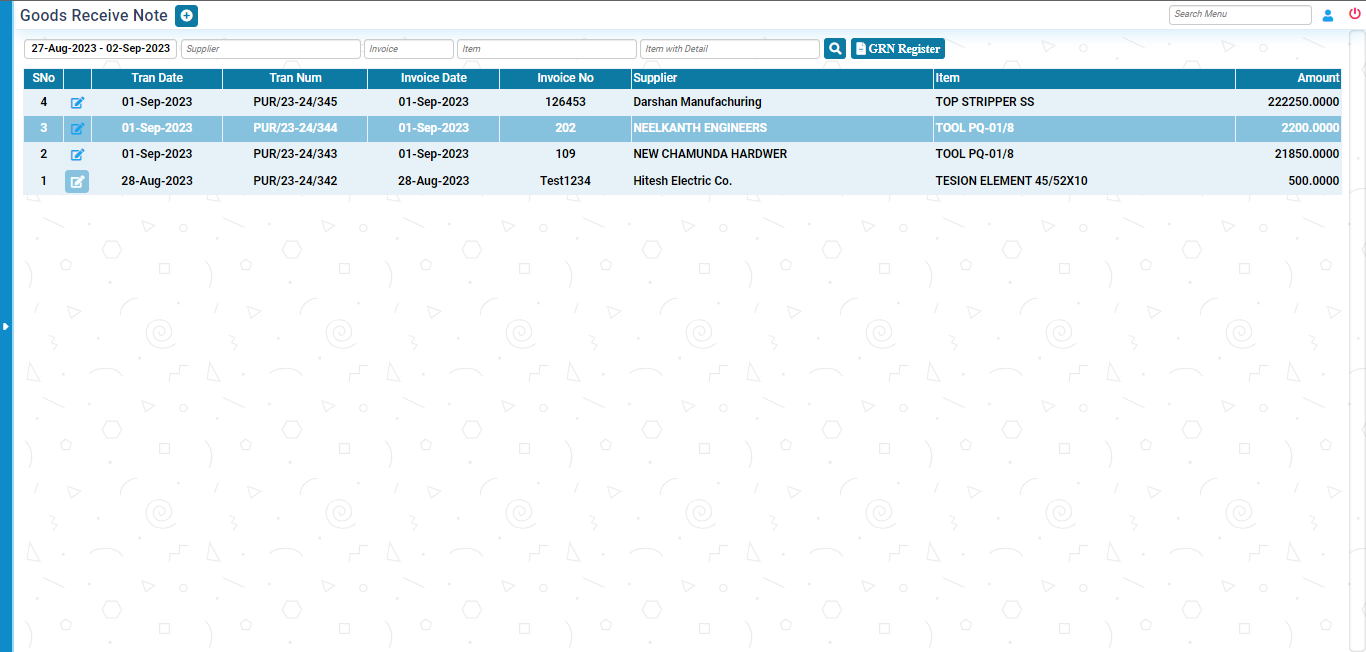
Task: Click the user profile icon
Action: (x=1328, y=15)
